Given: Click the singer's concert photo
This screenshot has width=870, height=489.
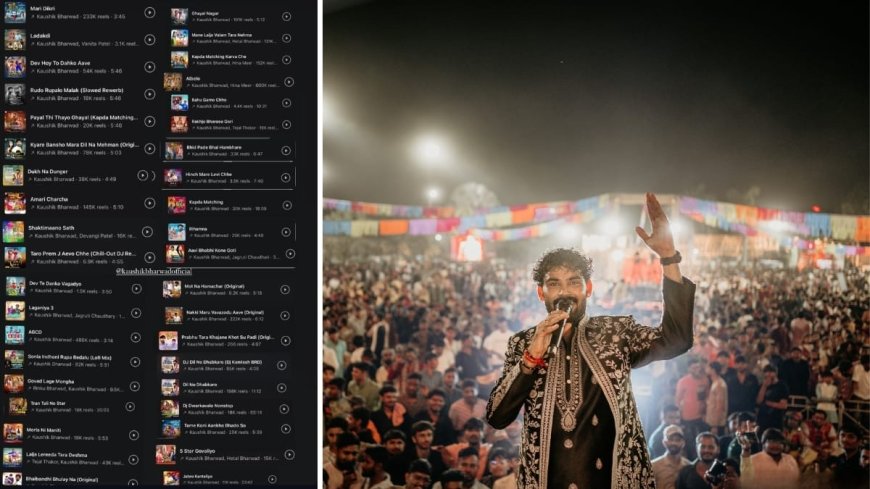Looking at the screenshot, I should [596, 244].
